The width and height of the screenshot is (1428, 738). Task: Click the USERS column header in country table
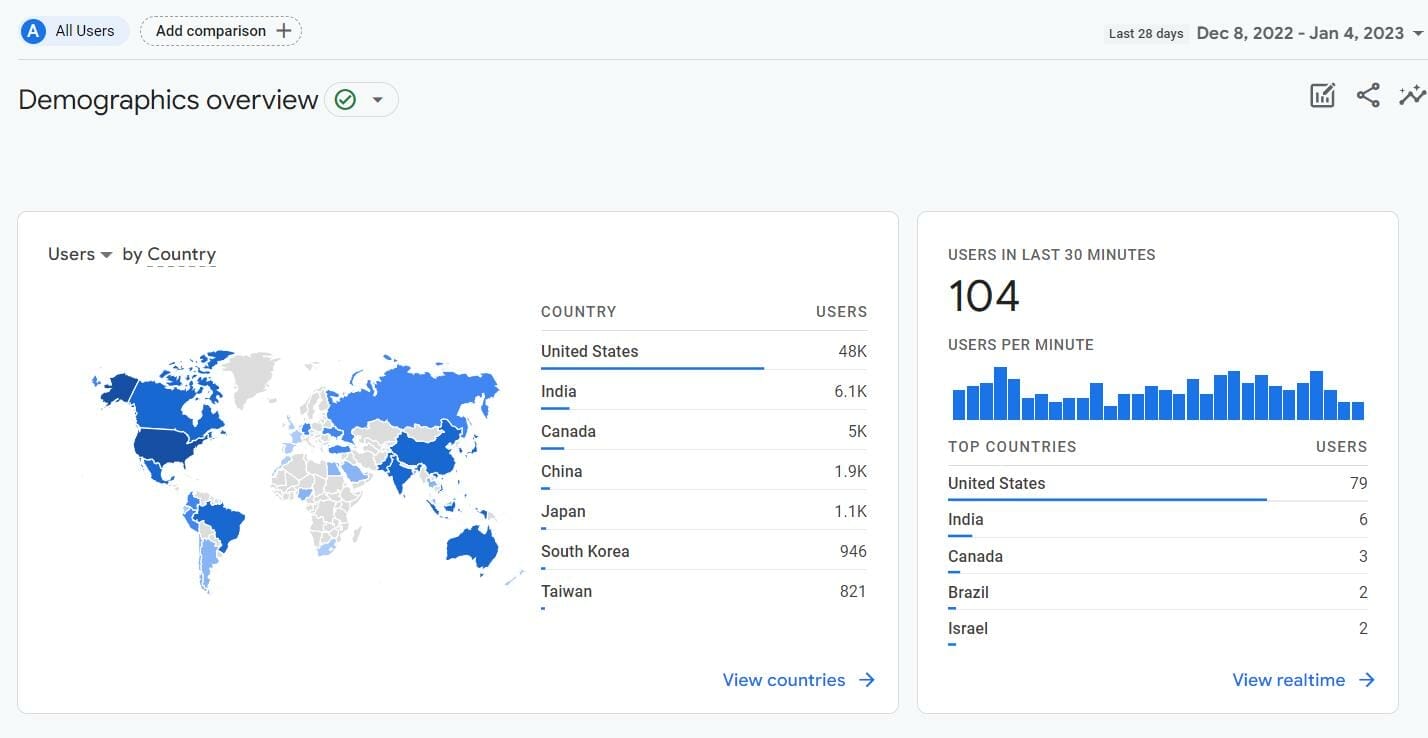point(841,311)
